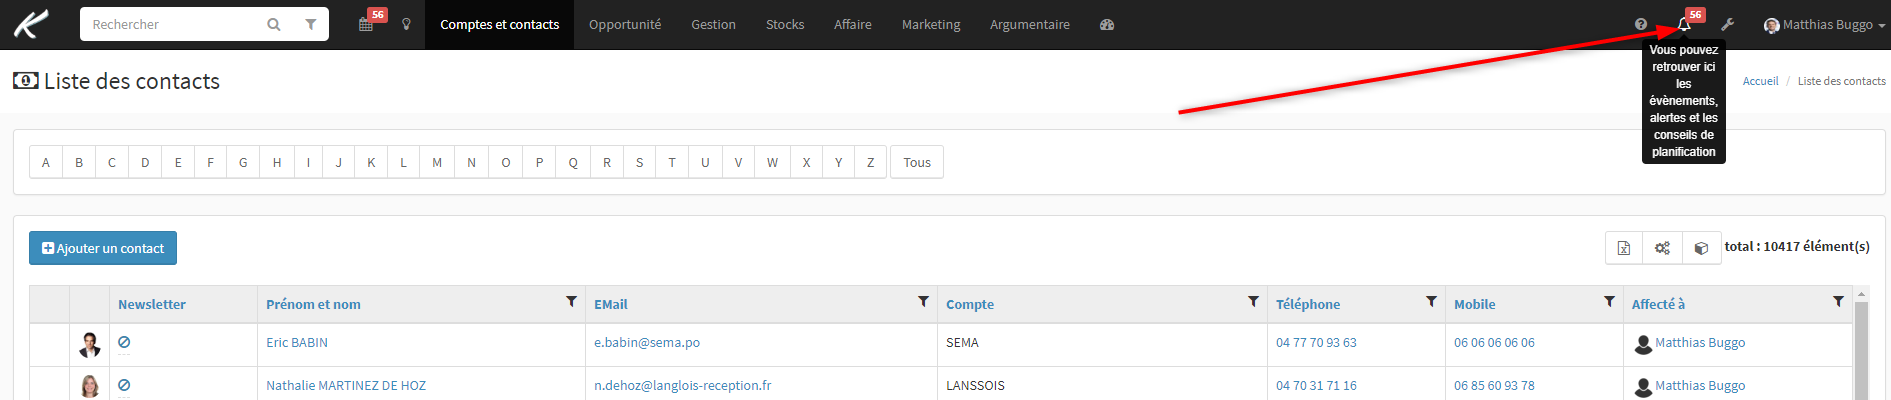Click the dashboard gauge icon in navbar
The image size is (1891, 400).
pyautogui.click(x=1107, y=24)
